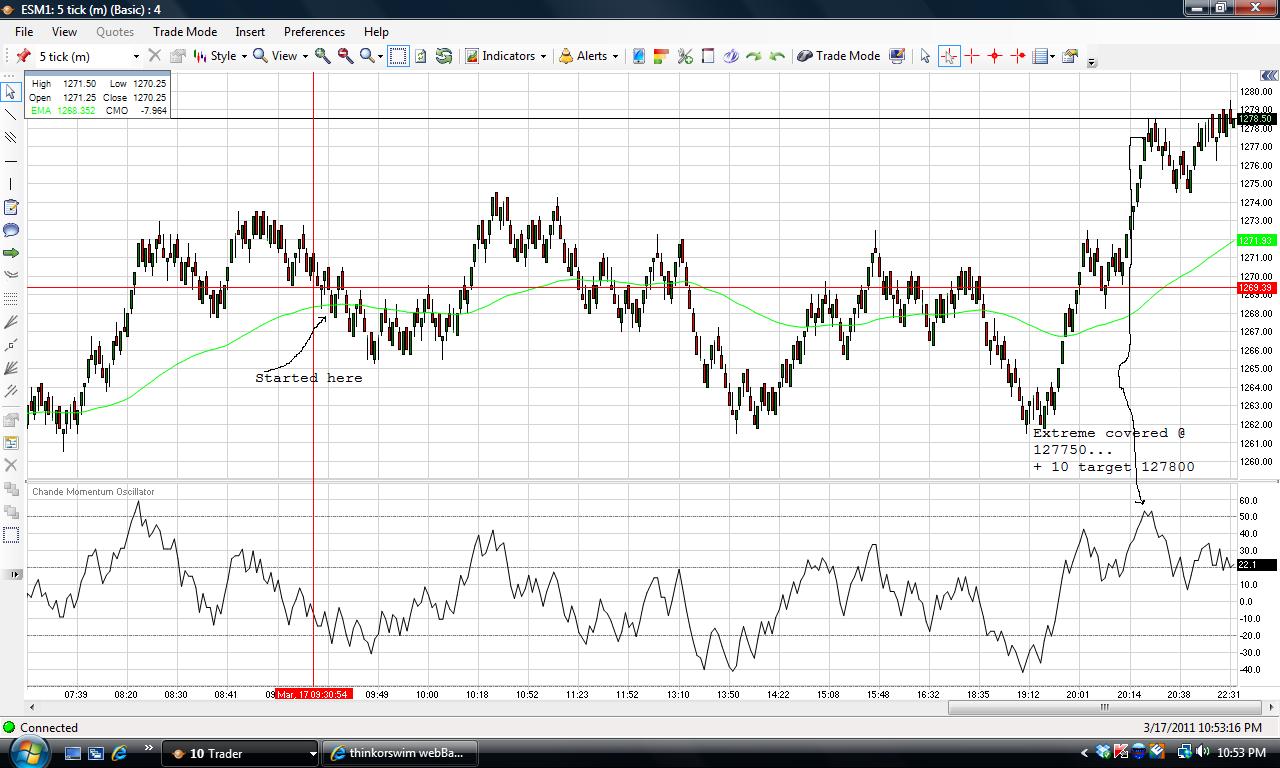Click the "Extreme covered @" annotation text
Viewport: 1280px width, 768px height.
(1108, 433)
